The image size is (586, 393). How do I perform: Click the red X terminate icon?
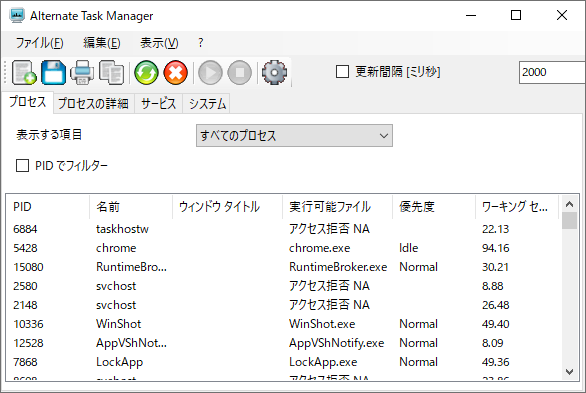(x=176, y=72)
